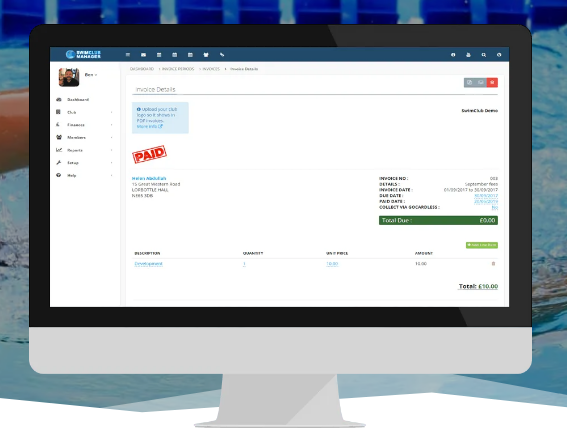This screenshot has width=567, height=439.
Task: Edit the Collect via GoCardless 'No' value
Action: 495,207
